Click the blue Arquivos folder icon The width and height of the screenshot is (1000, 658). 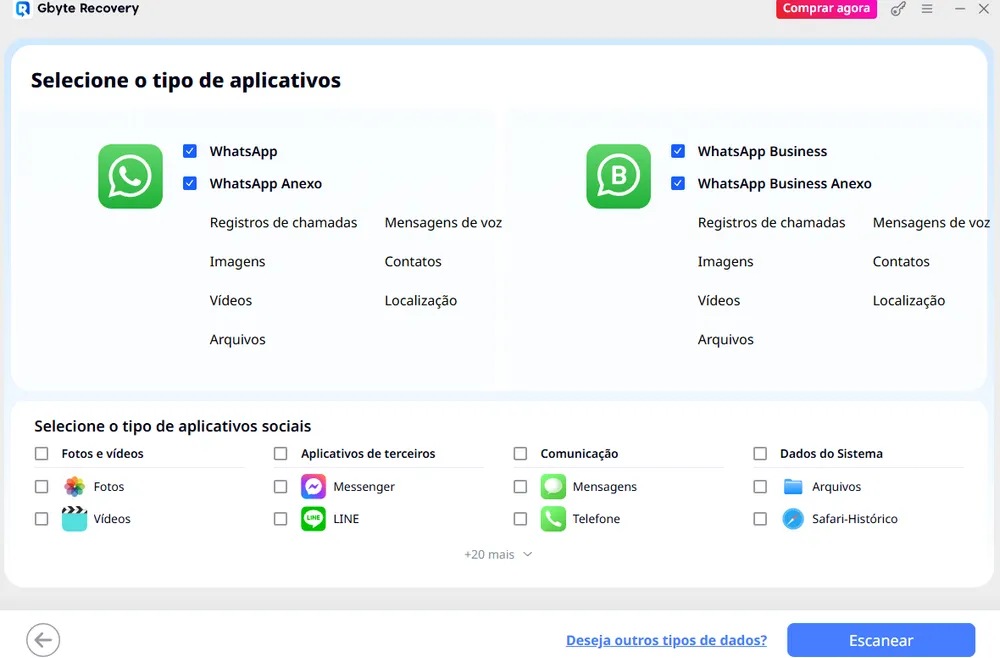[x=793, y=486]
